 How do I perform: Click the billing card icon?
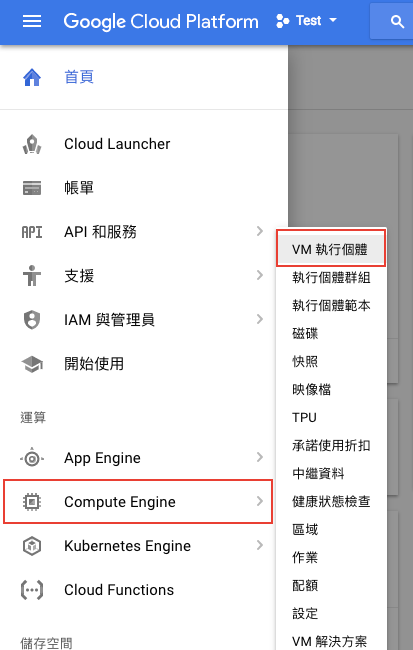[32, 188]
